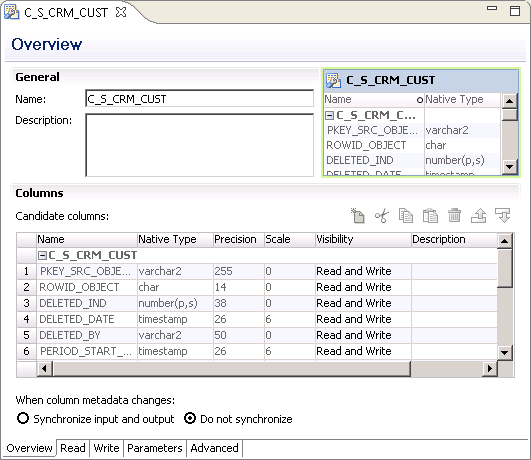Click the Move Down arrow icon
Screen dimensions: 531x460
503,216
